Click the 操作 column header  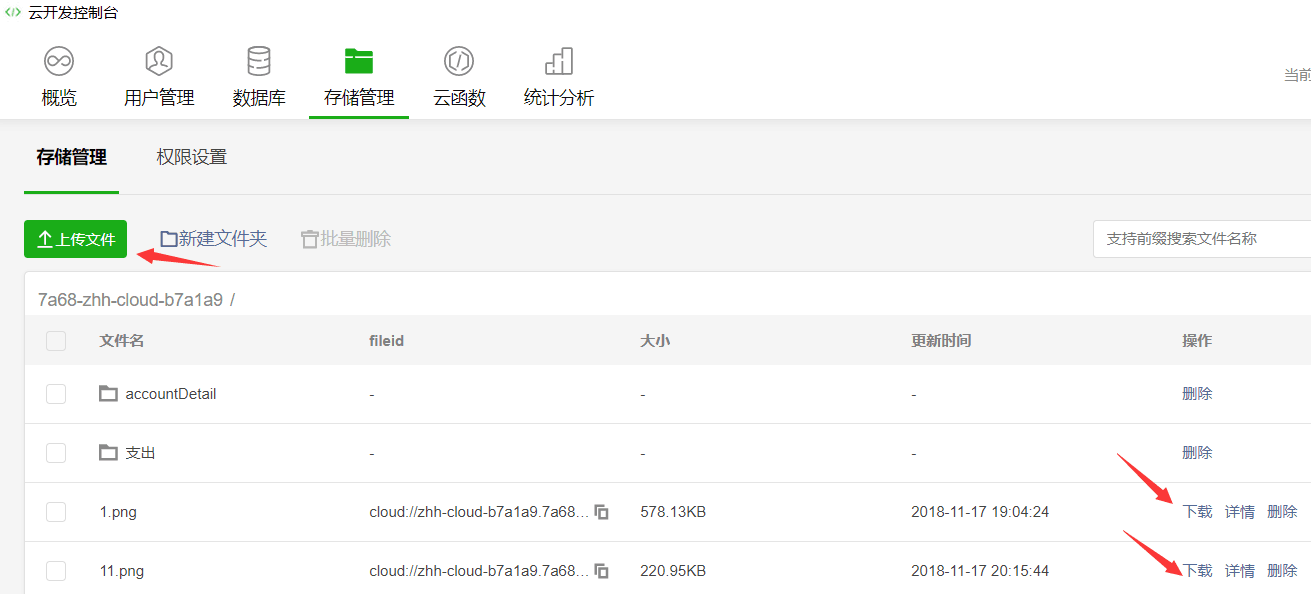click(x=1197, y=341)
